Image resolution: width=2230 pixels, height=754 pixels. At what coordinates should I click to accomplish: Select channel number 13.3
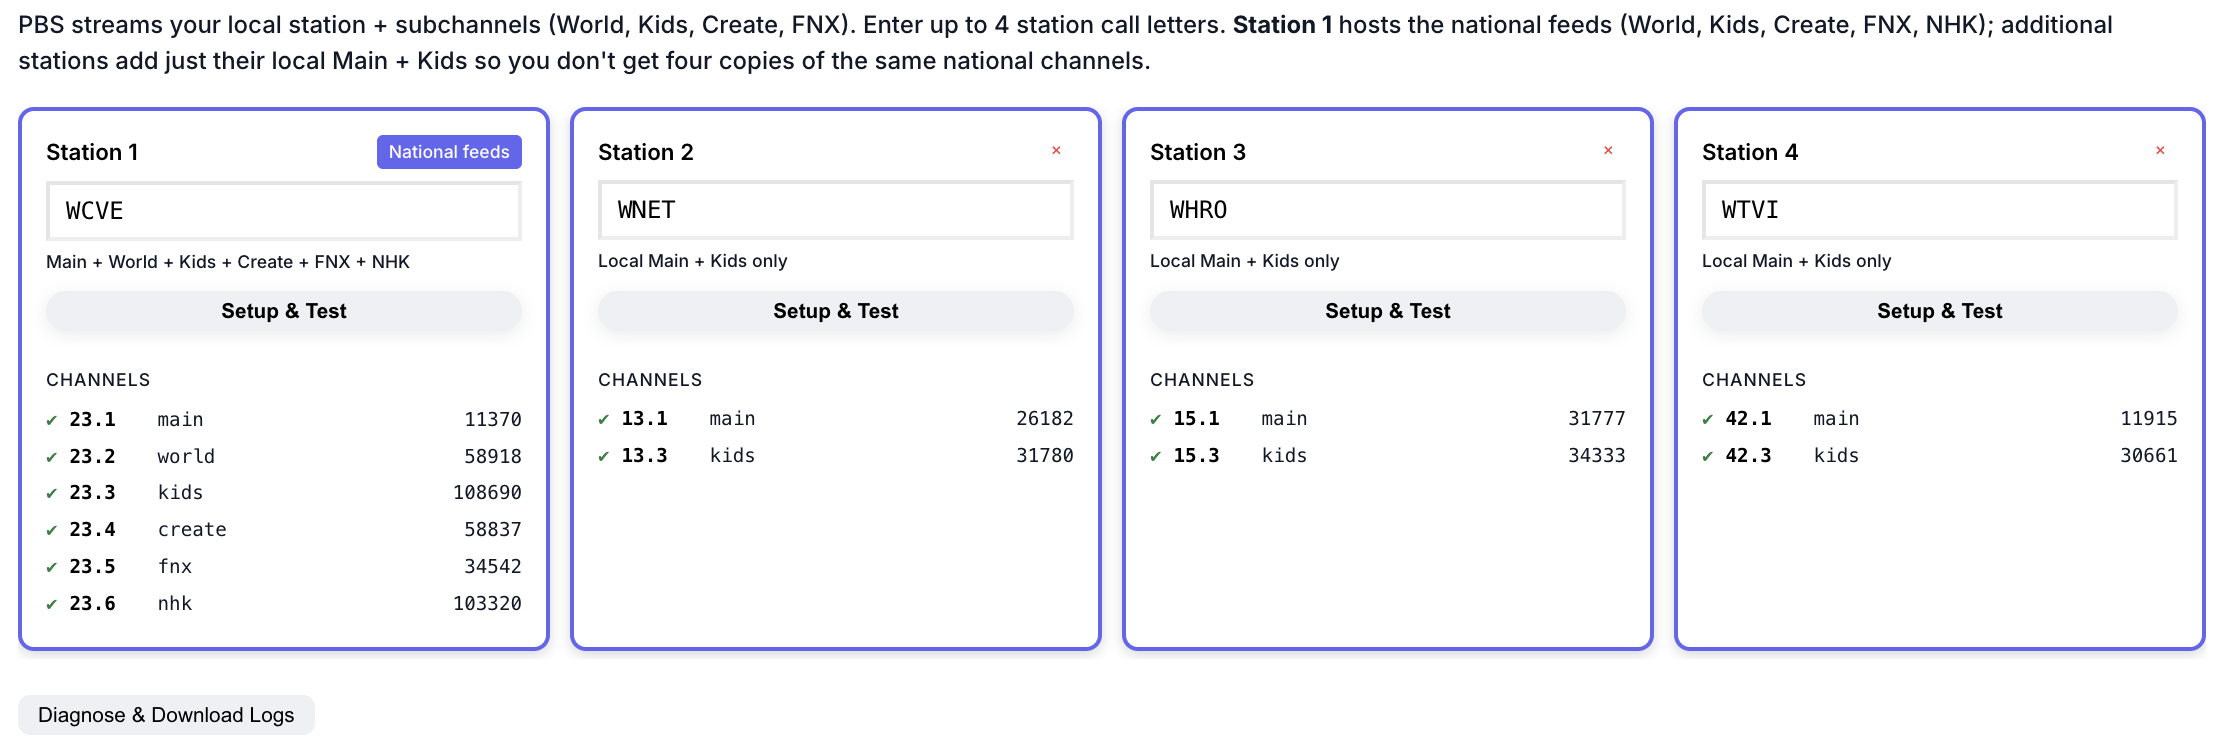(x=645, y=456)
